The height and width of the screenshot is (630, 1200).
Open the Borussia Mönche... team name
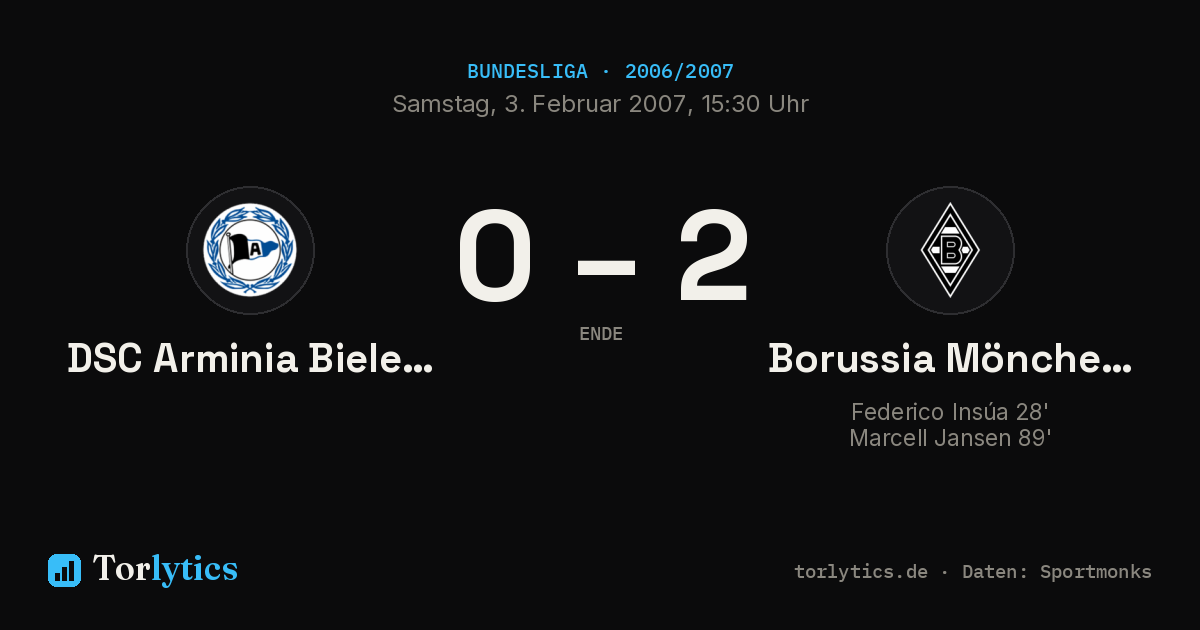coord(950,358)
